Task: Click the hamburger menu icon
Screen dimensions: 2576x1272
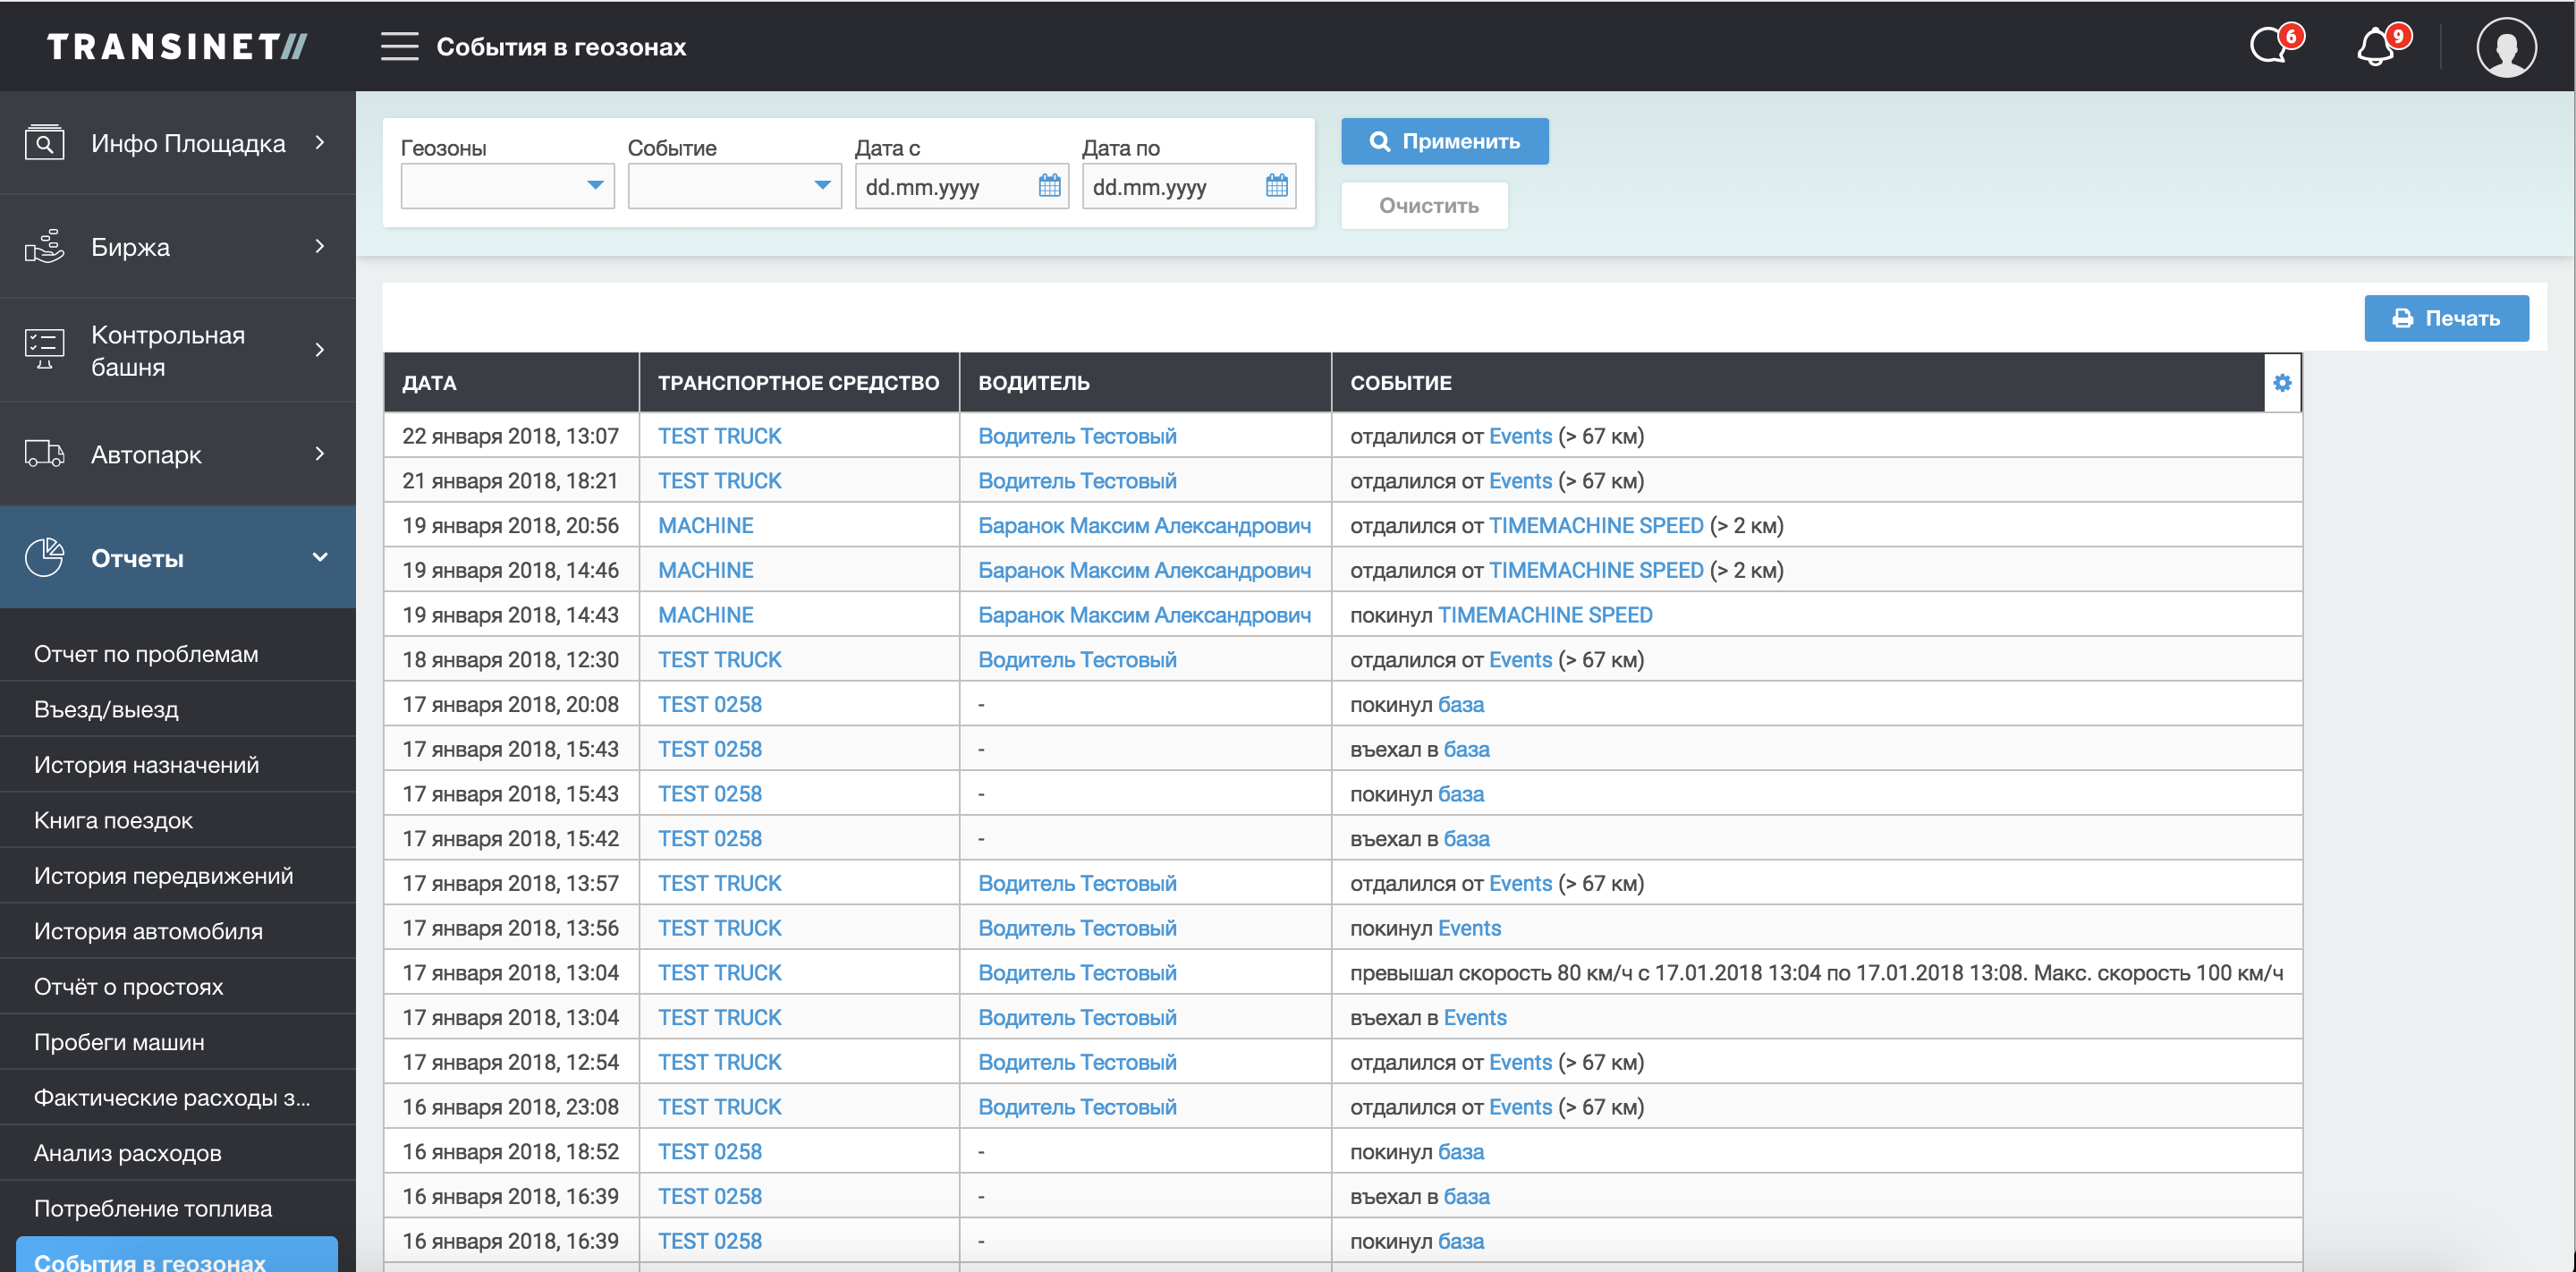Action: pyautogui.click(x=399, y=47)
